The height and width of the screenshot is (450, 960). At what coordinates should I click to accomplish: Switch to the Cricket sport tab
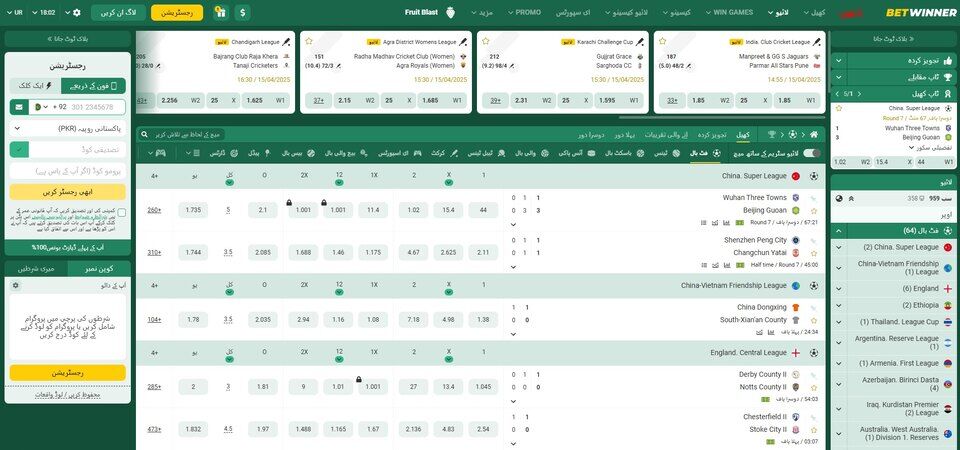[x=444, y=152]
